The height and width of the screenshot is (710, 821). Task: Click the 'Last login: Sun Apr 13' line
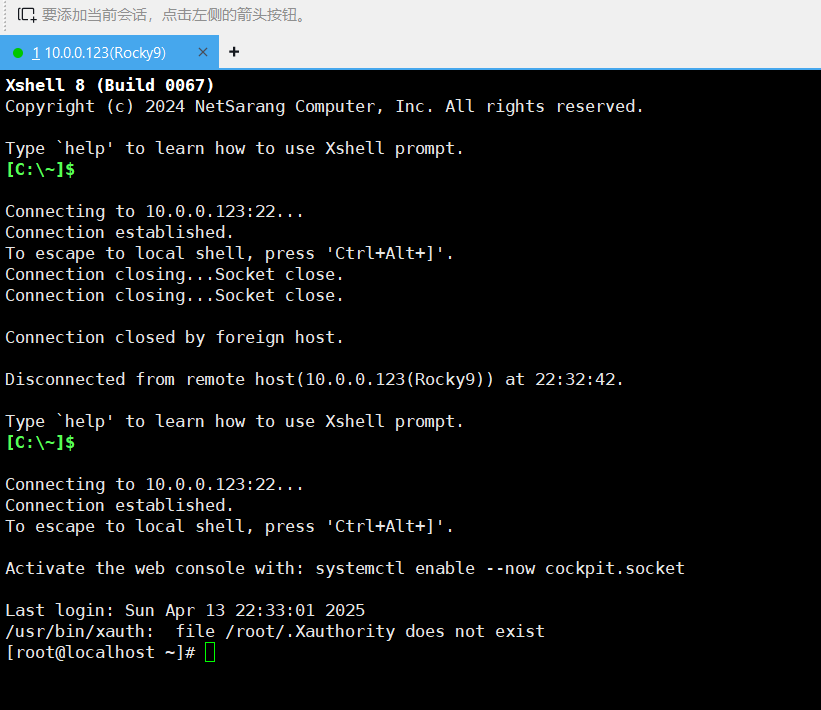(x=185, y=611)
